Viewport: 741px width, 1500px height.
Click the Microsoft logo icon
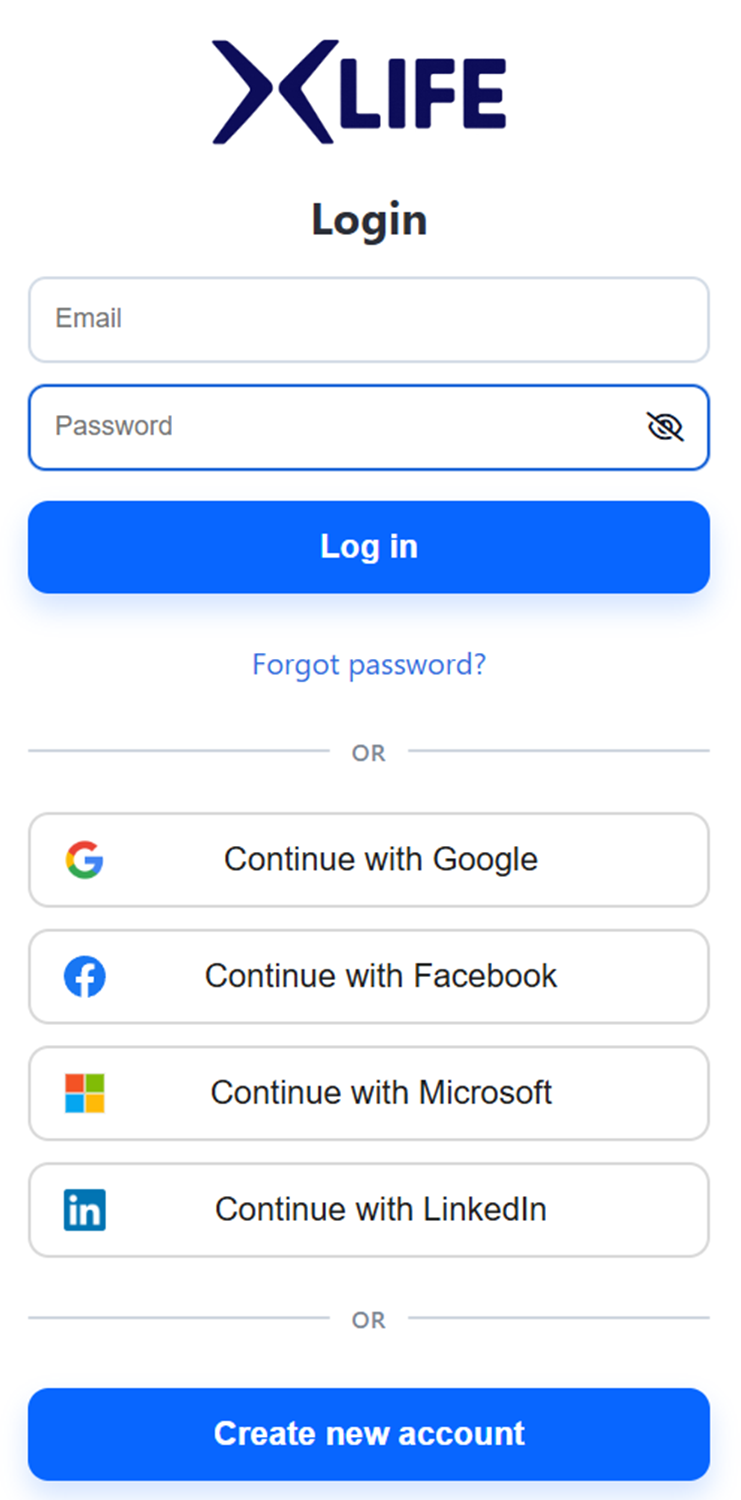pyautogui.click(x=85, y=1093)
